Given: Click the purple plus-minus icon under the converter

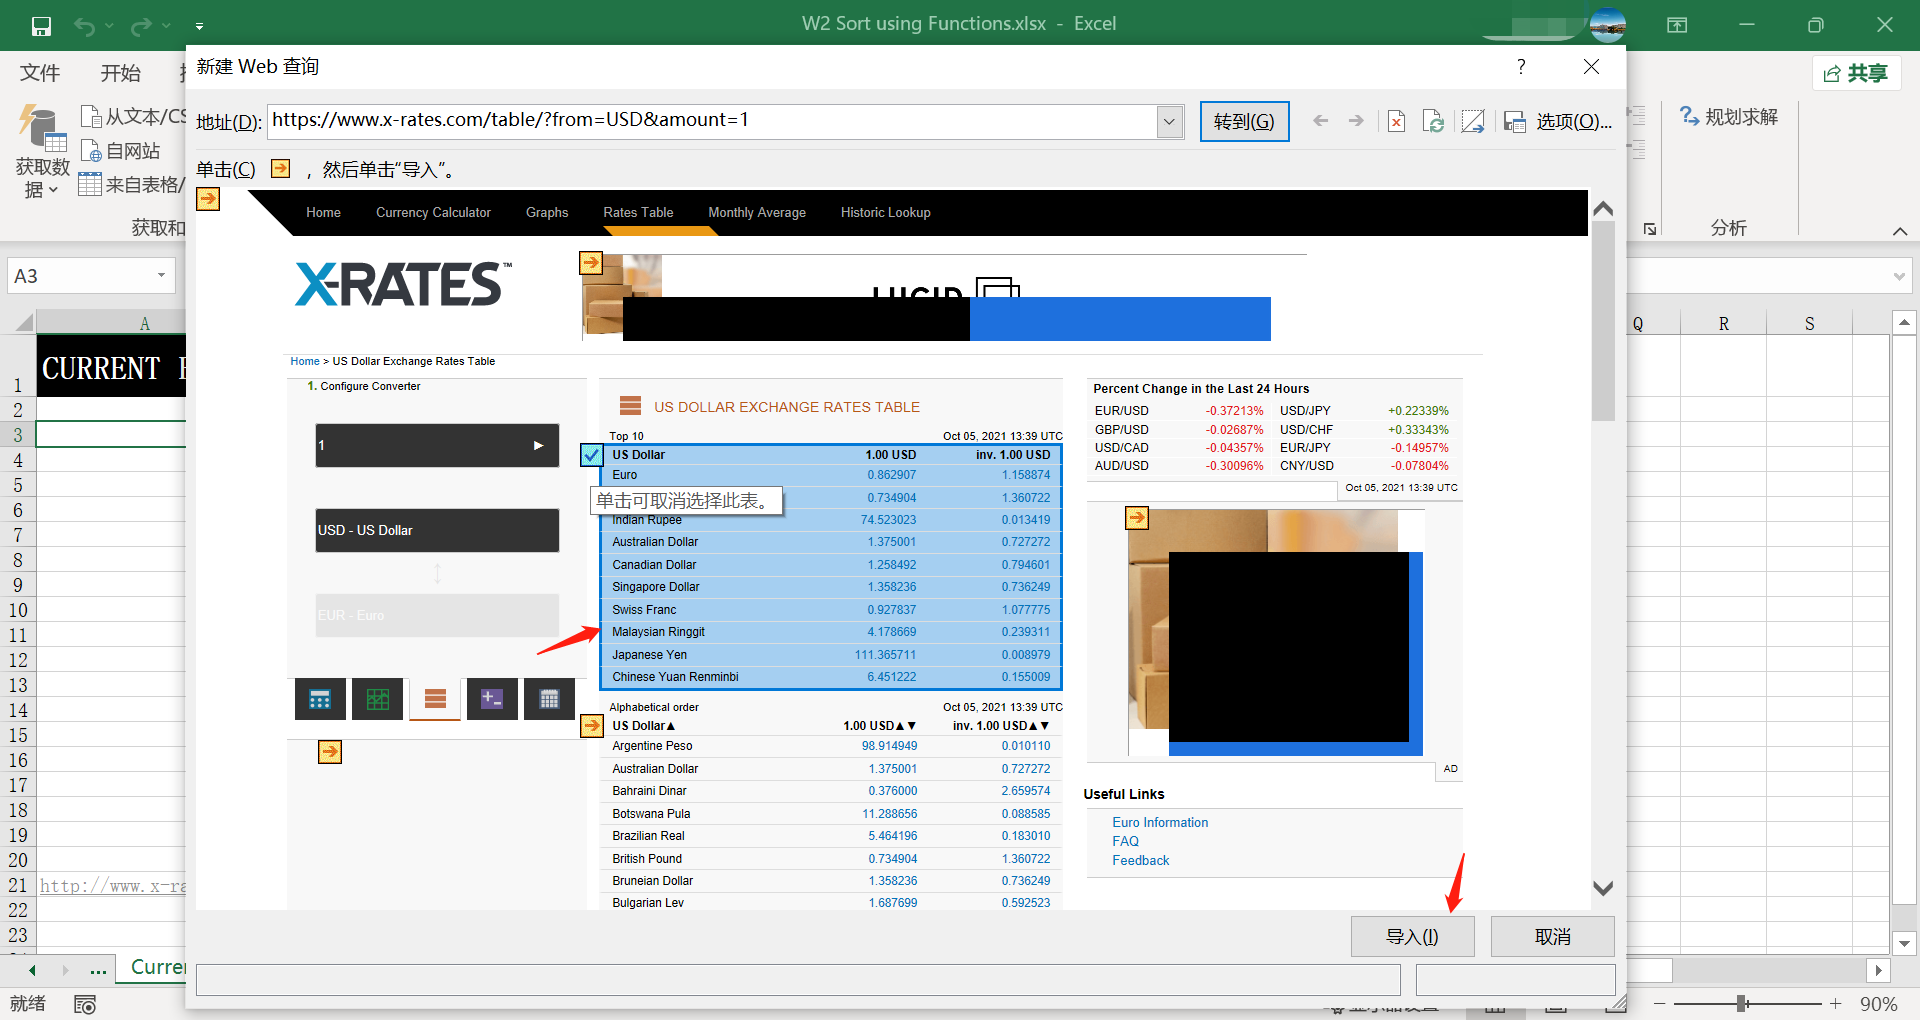Looking at the screenshot, I should [492, 699].
